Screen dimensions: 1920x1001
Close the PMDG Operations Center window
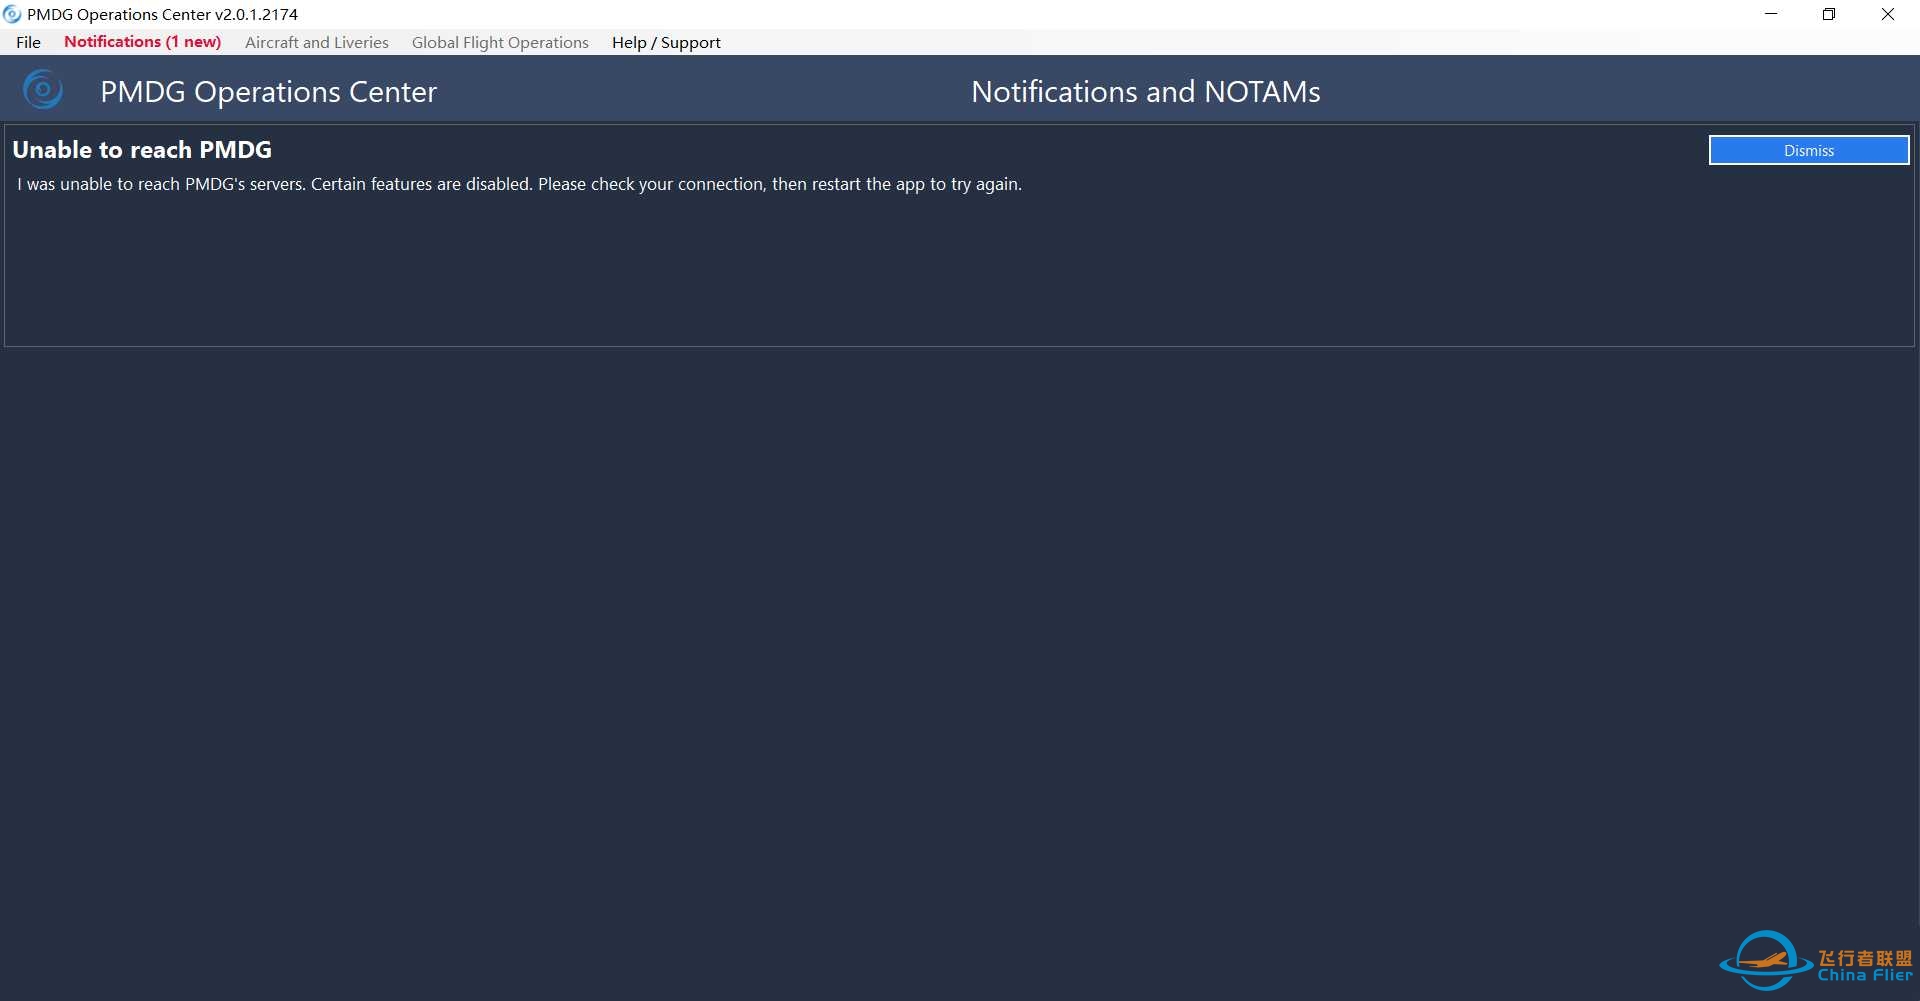pos(1888,14)
